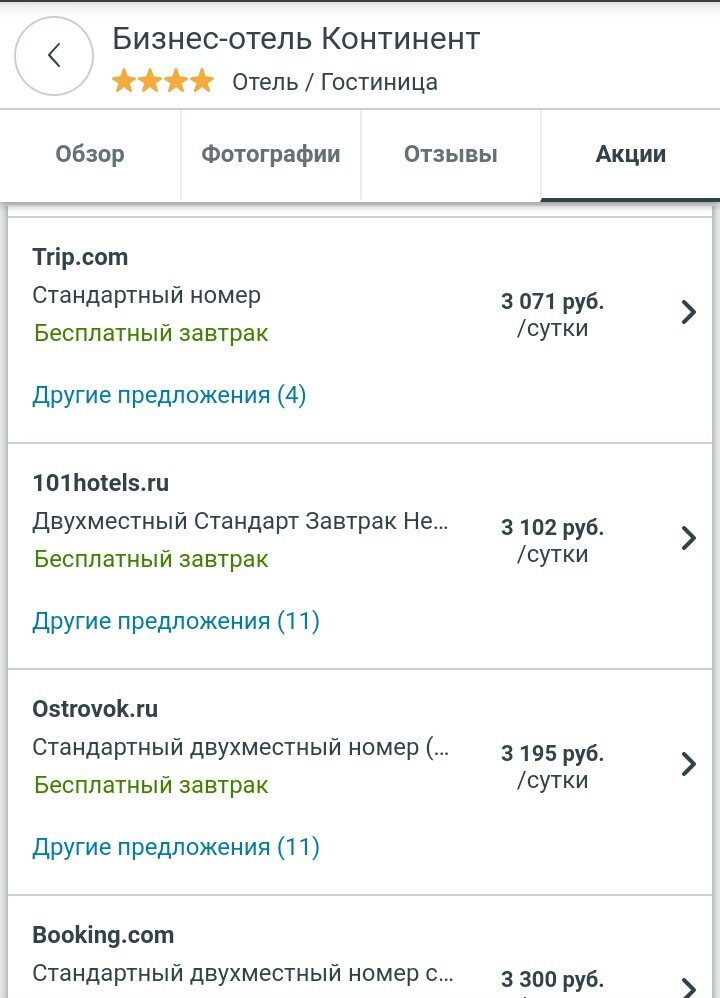
Task: Tap the back arrow button
Action: [54, 56]
